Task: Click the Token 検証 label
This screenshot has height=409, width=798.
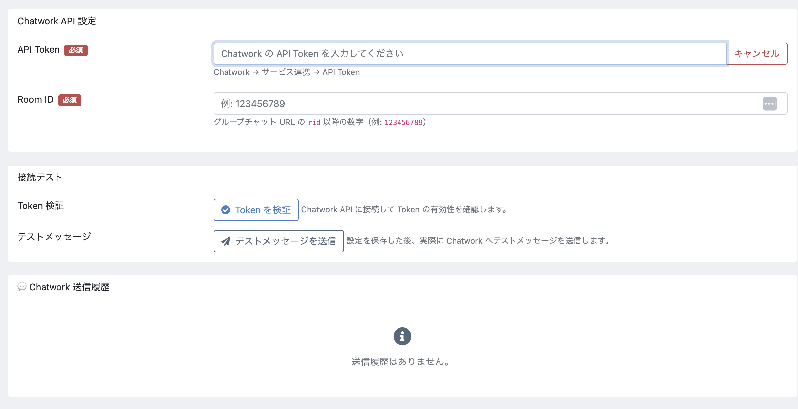Action: [x=41, y=206]
